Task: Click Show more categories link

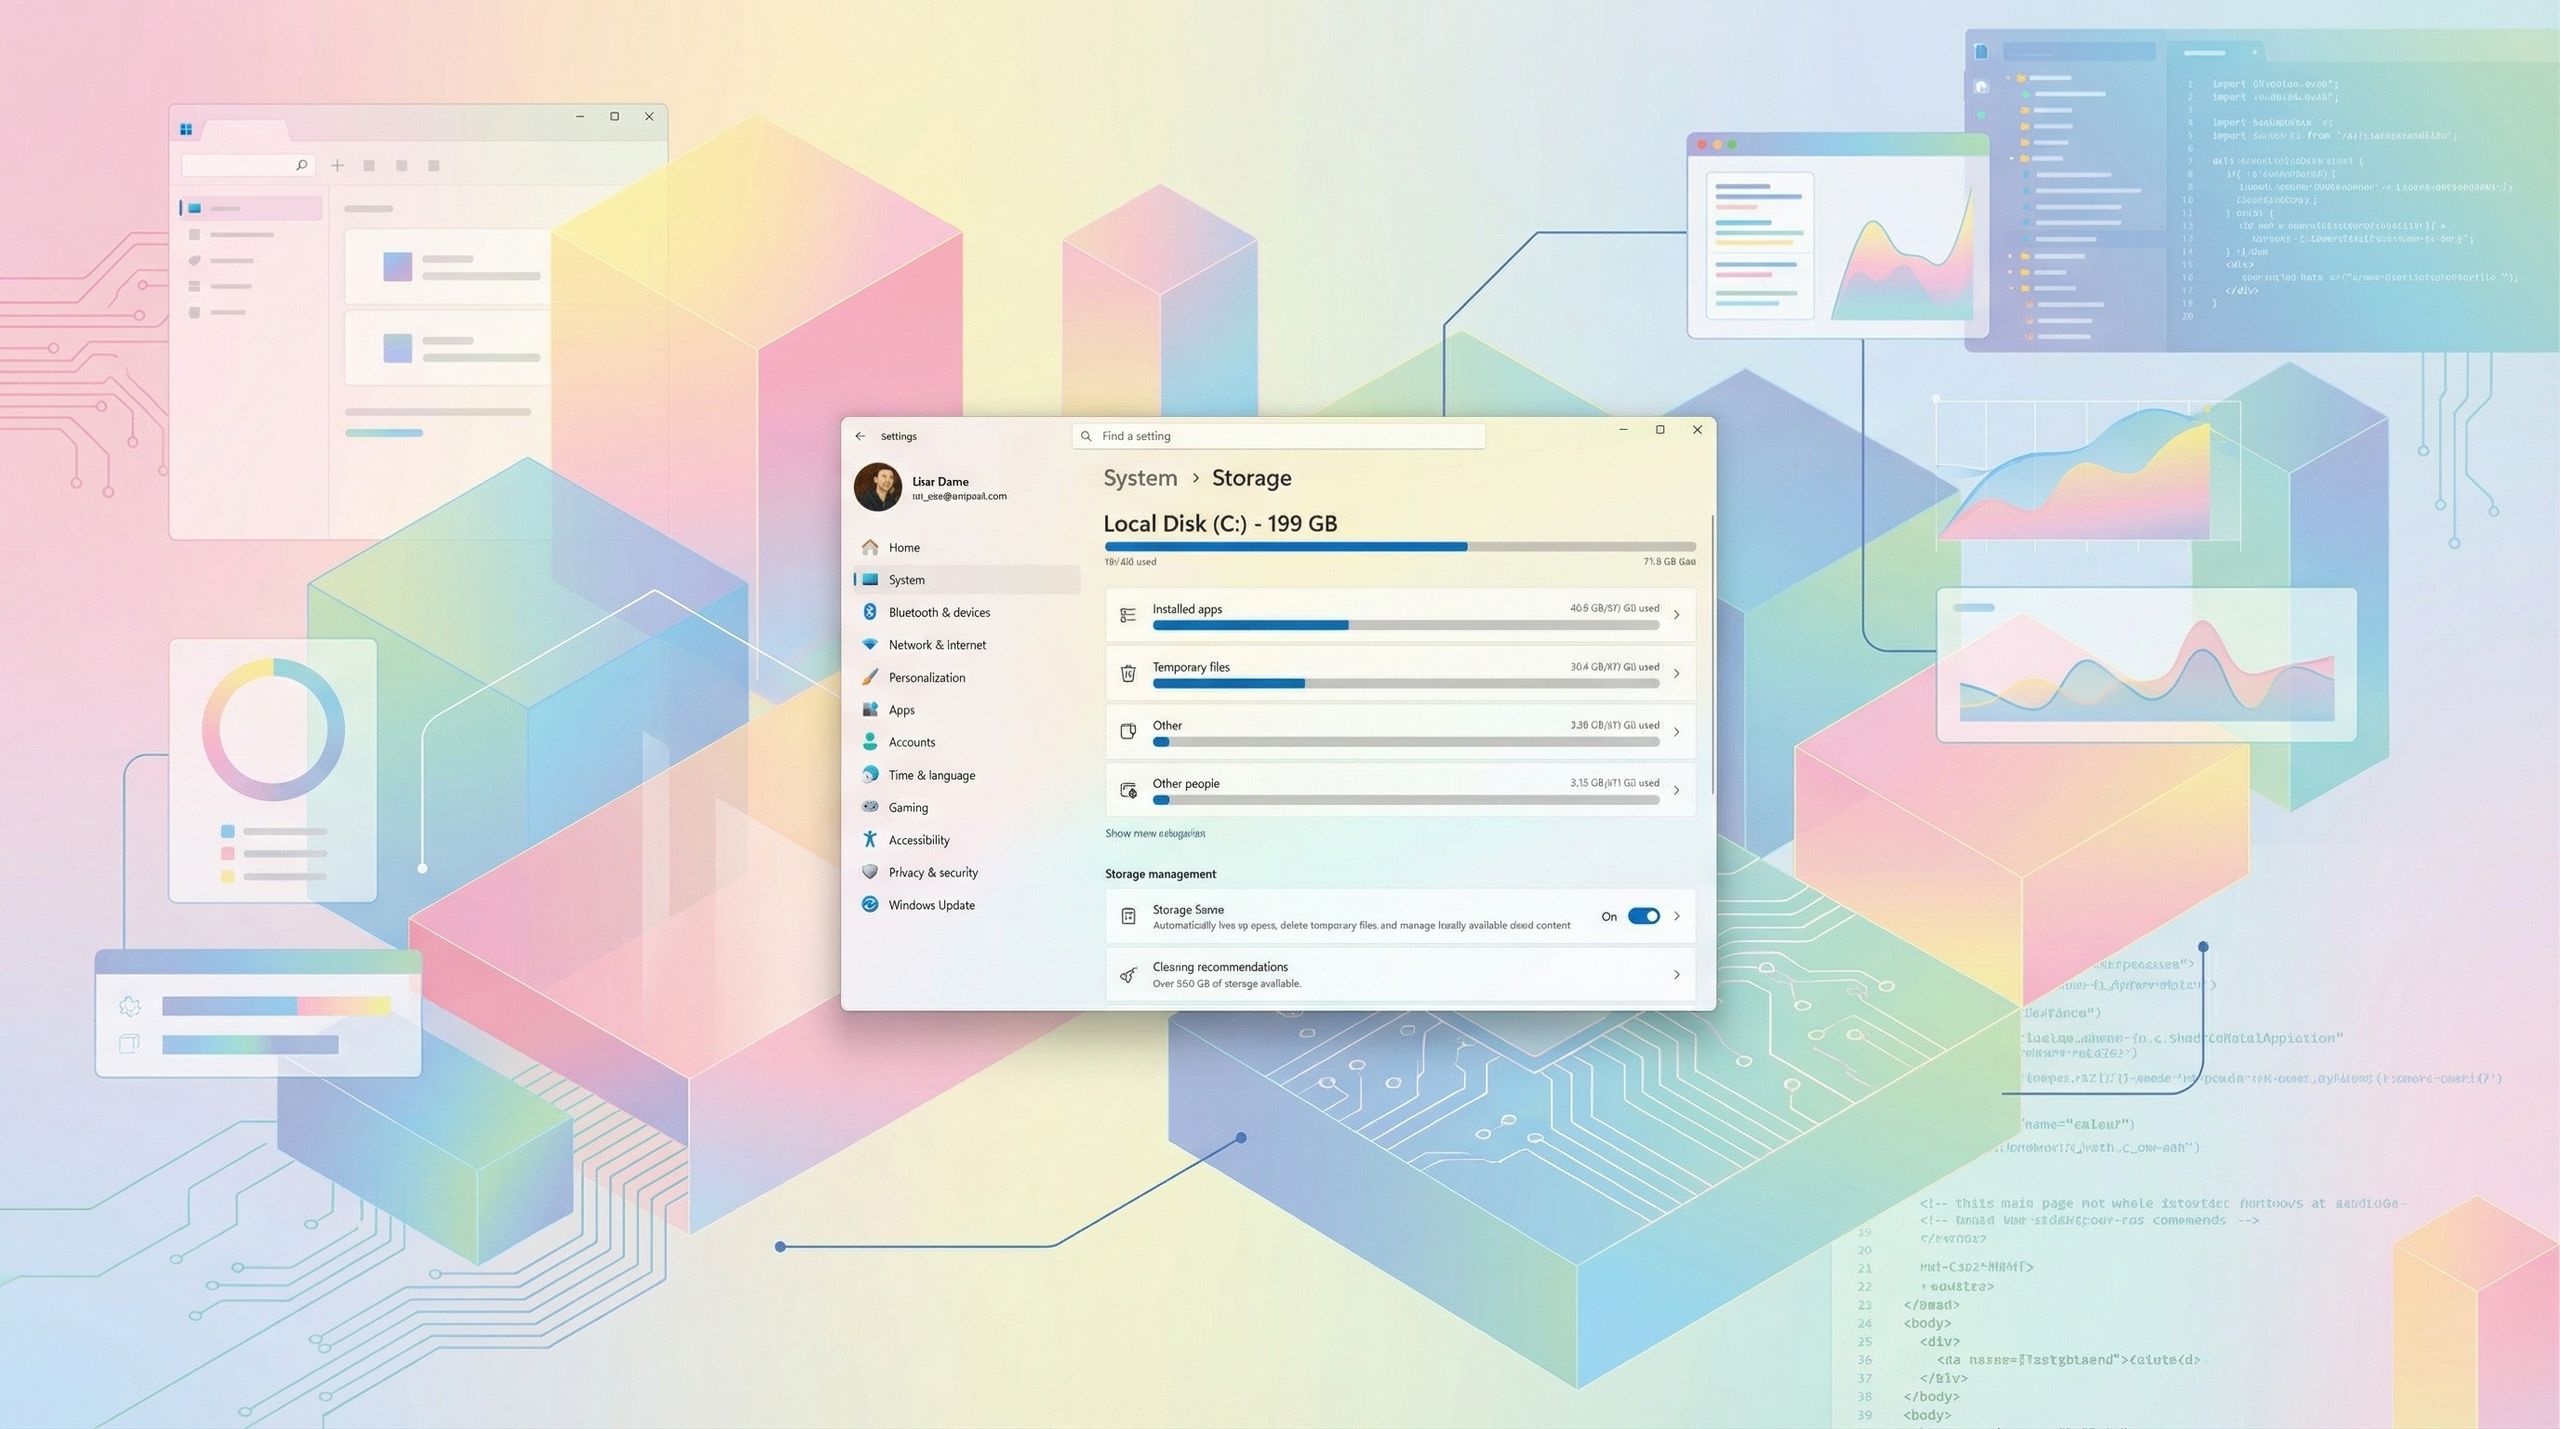Action: [x=1154, y=833]
